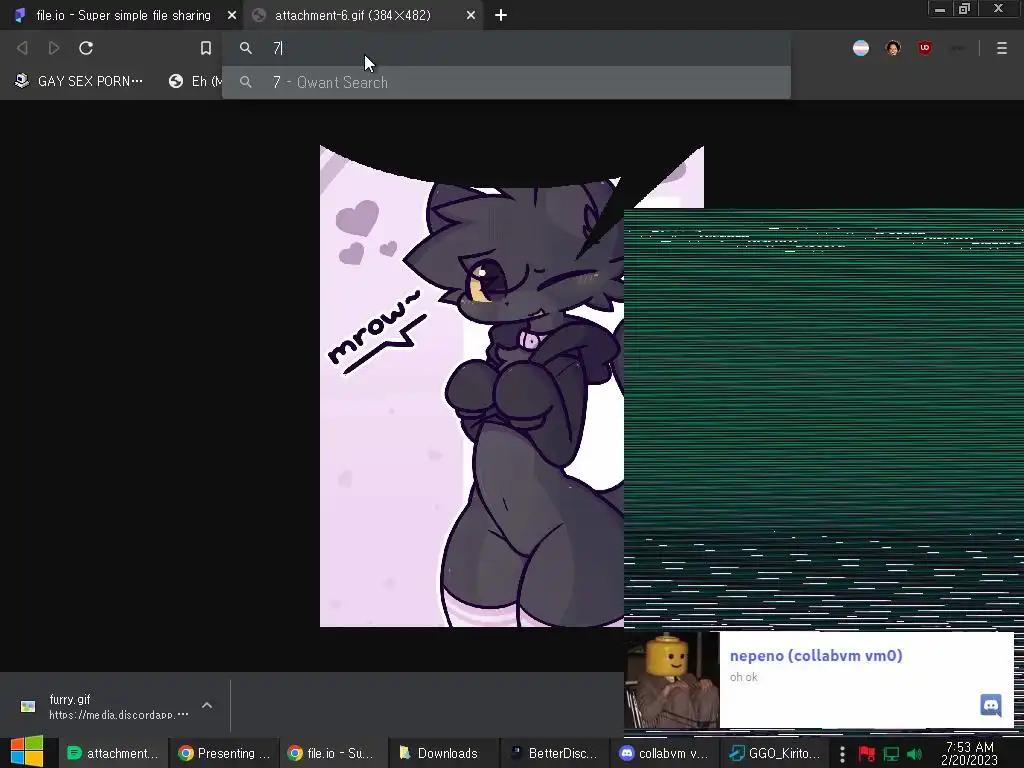The image size is (1024, 768).
Task: Switch to the GGO_Kirito taskbar window
Action: pos(774,753)
